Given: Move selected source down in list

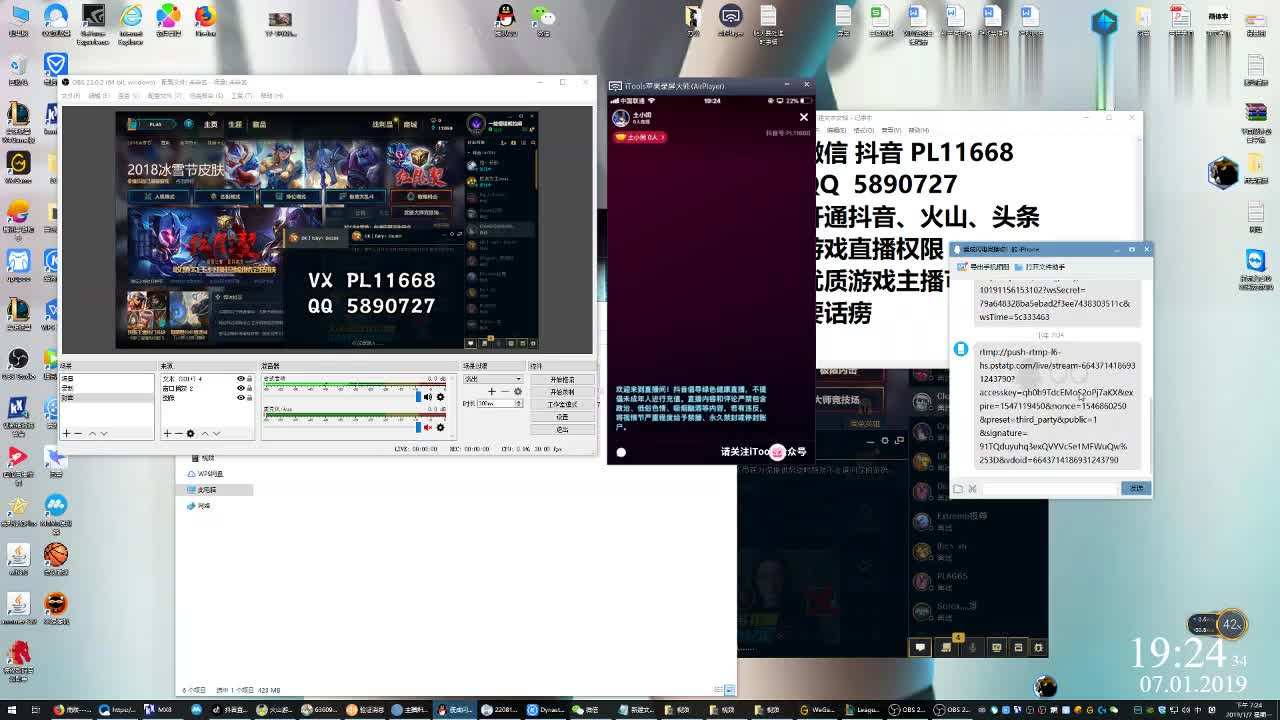Looking at the screenshot, I should pyautogui.click(x=216, y=433).
